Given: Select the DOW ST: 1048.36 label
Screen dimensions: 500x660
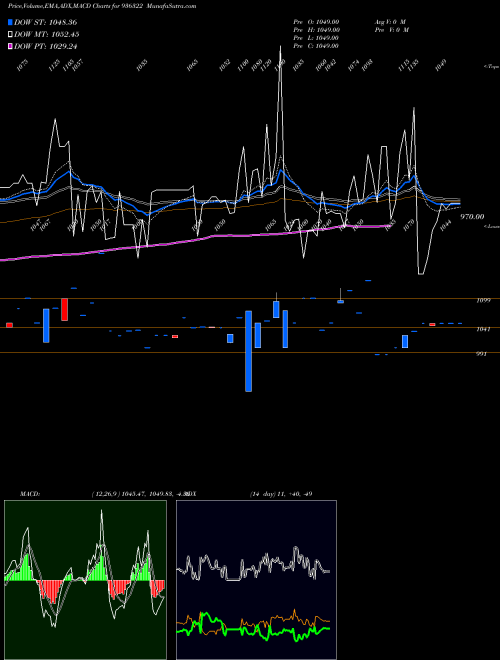Looking at the screenshot, I should click(45, 22).
